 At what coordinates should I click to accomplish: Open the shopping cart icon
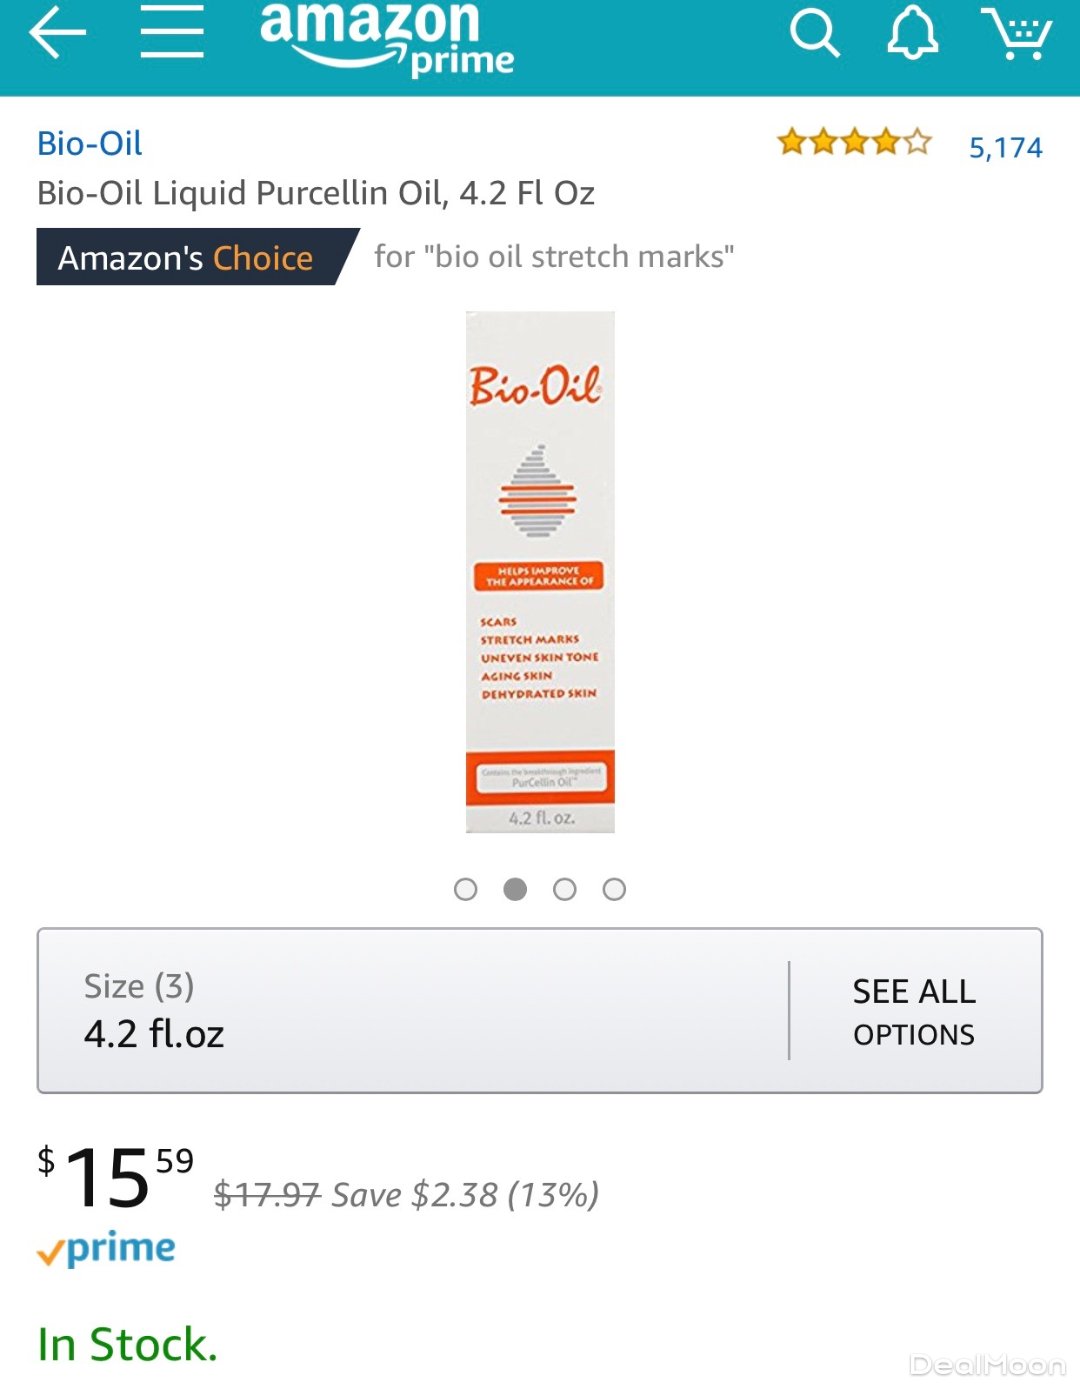[x=1016, y=34]
